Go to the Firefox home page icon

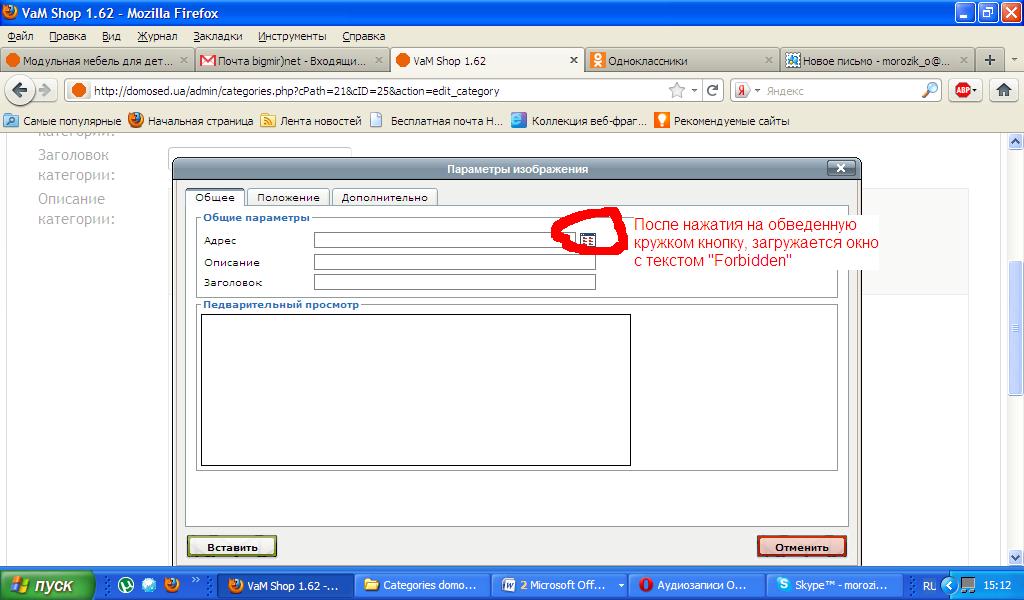click(1003, 90)
